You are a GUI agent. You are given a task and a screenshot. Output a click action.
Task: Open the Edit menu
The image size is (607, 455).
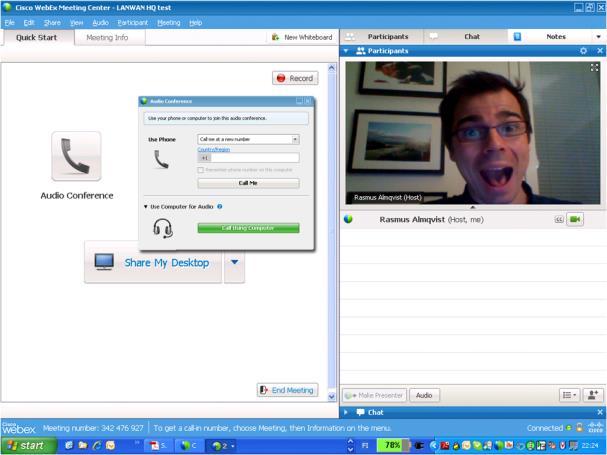click(x=29, y=23)
